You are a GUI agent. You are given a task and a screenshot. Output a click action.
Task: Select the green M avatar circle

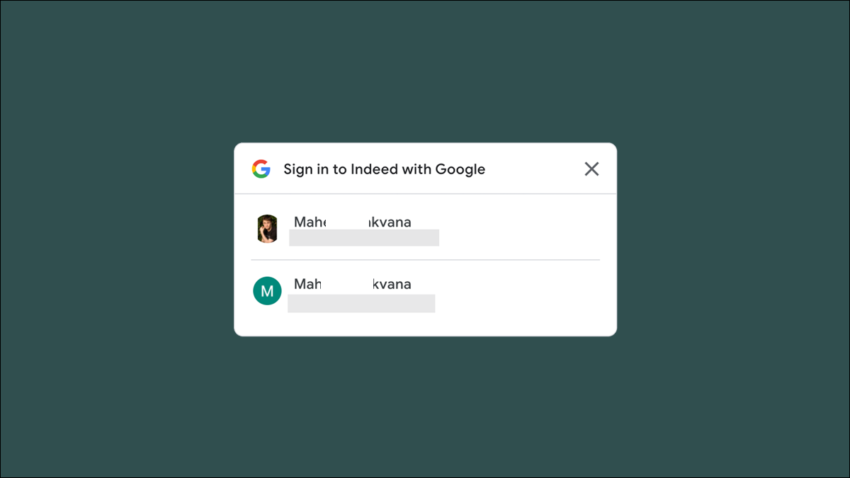pos(267,291)
